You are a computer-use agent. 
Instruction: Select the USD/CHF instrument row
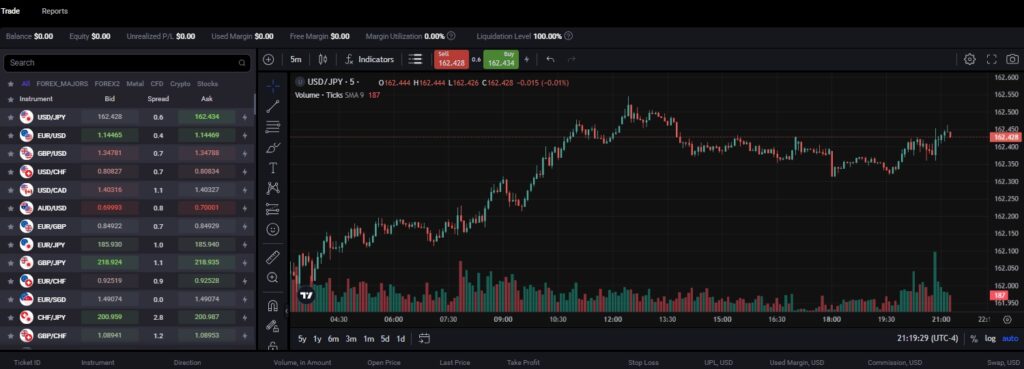tap(127, 172)
